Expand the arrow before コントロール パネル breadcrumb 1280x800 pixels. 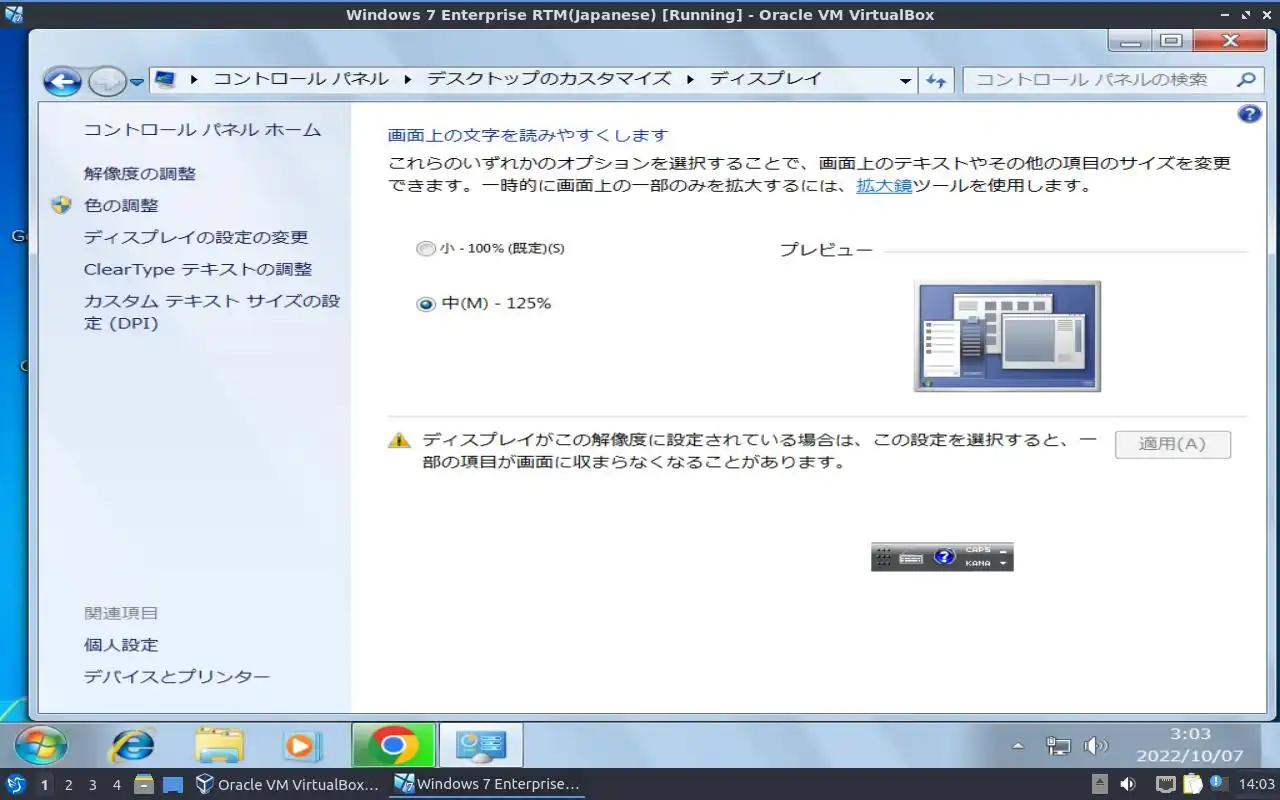tap(194, 79)
